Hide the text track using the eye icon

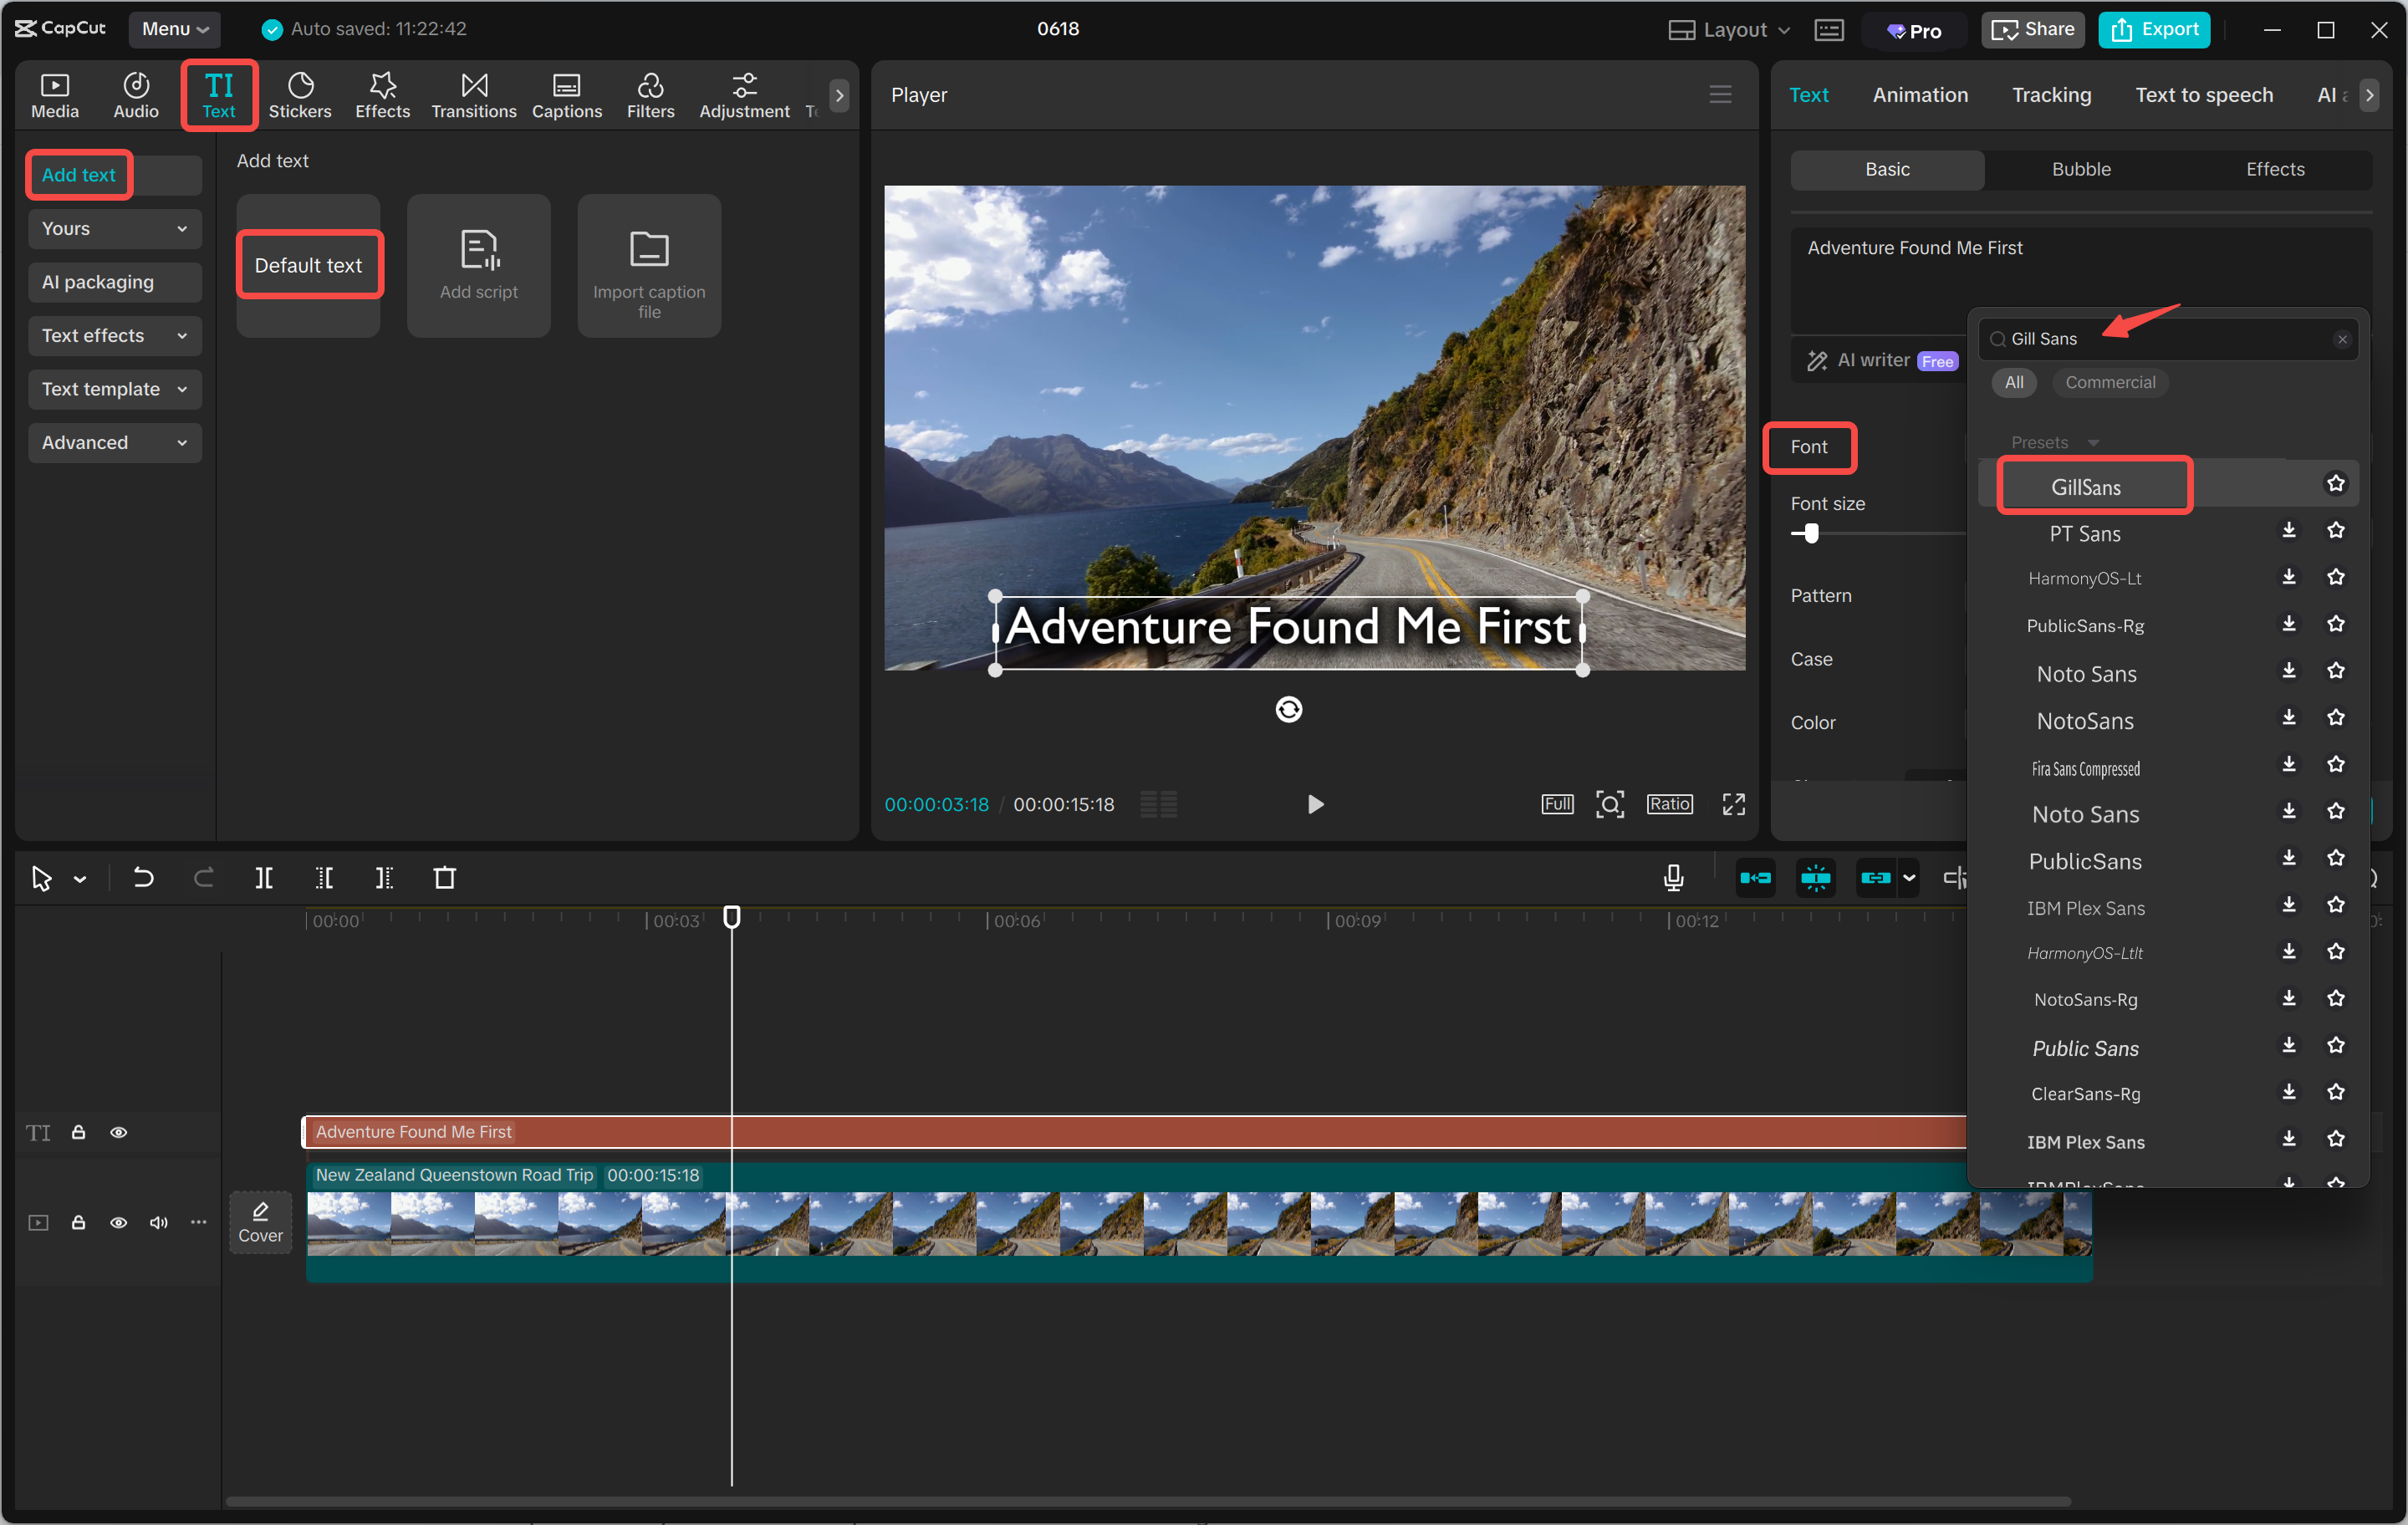point(118,1132)
